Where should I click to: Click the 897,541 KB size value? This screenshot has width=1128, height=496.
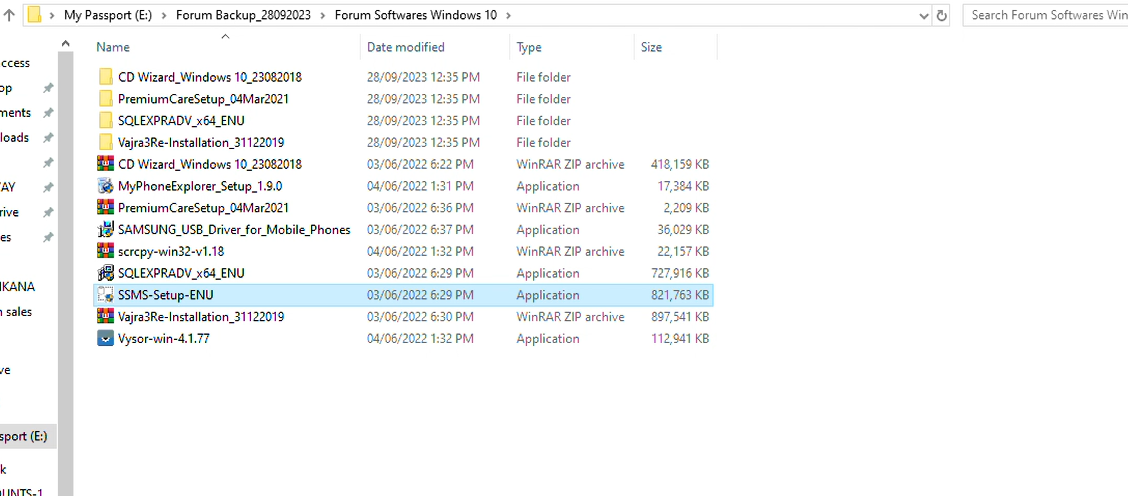point(680,317)
